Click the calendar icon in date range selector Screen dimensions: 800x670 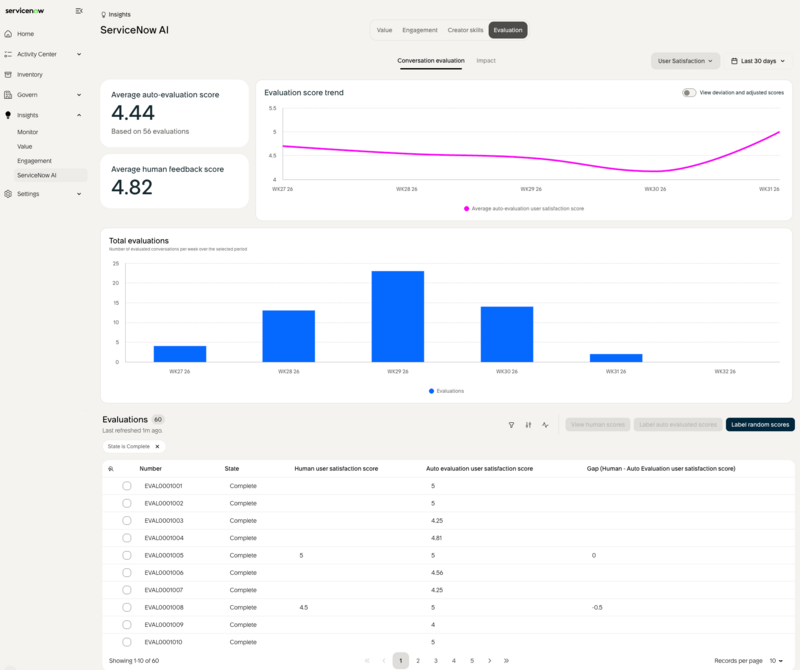(x=734, y=61)
